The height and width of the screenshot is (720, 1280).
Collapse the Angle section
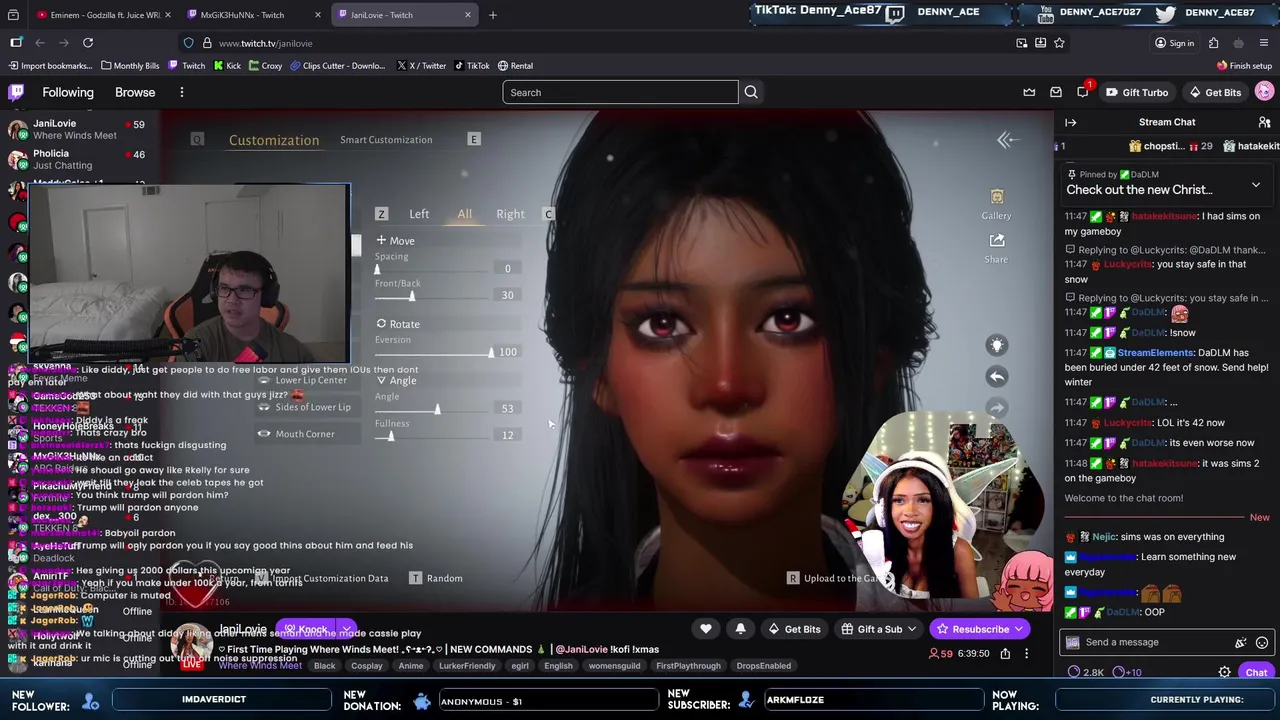(396, 381)
